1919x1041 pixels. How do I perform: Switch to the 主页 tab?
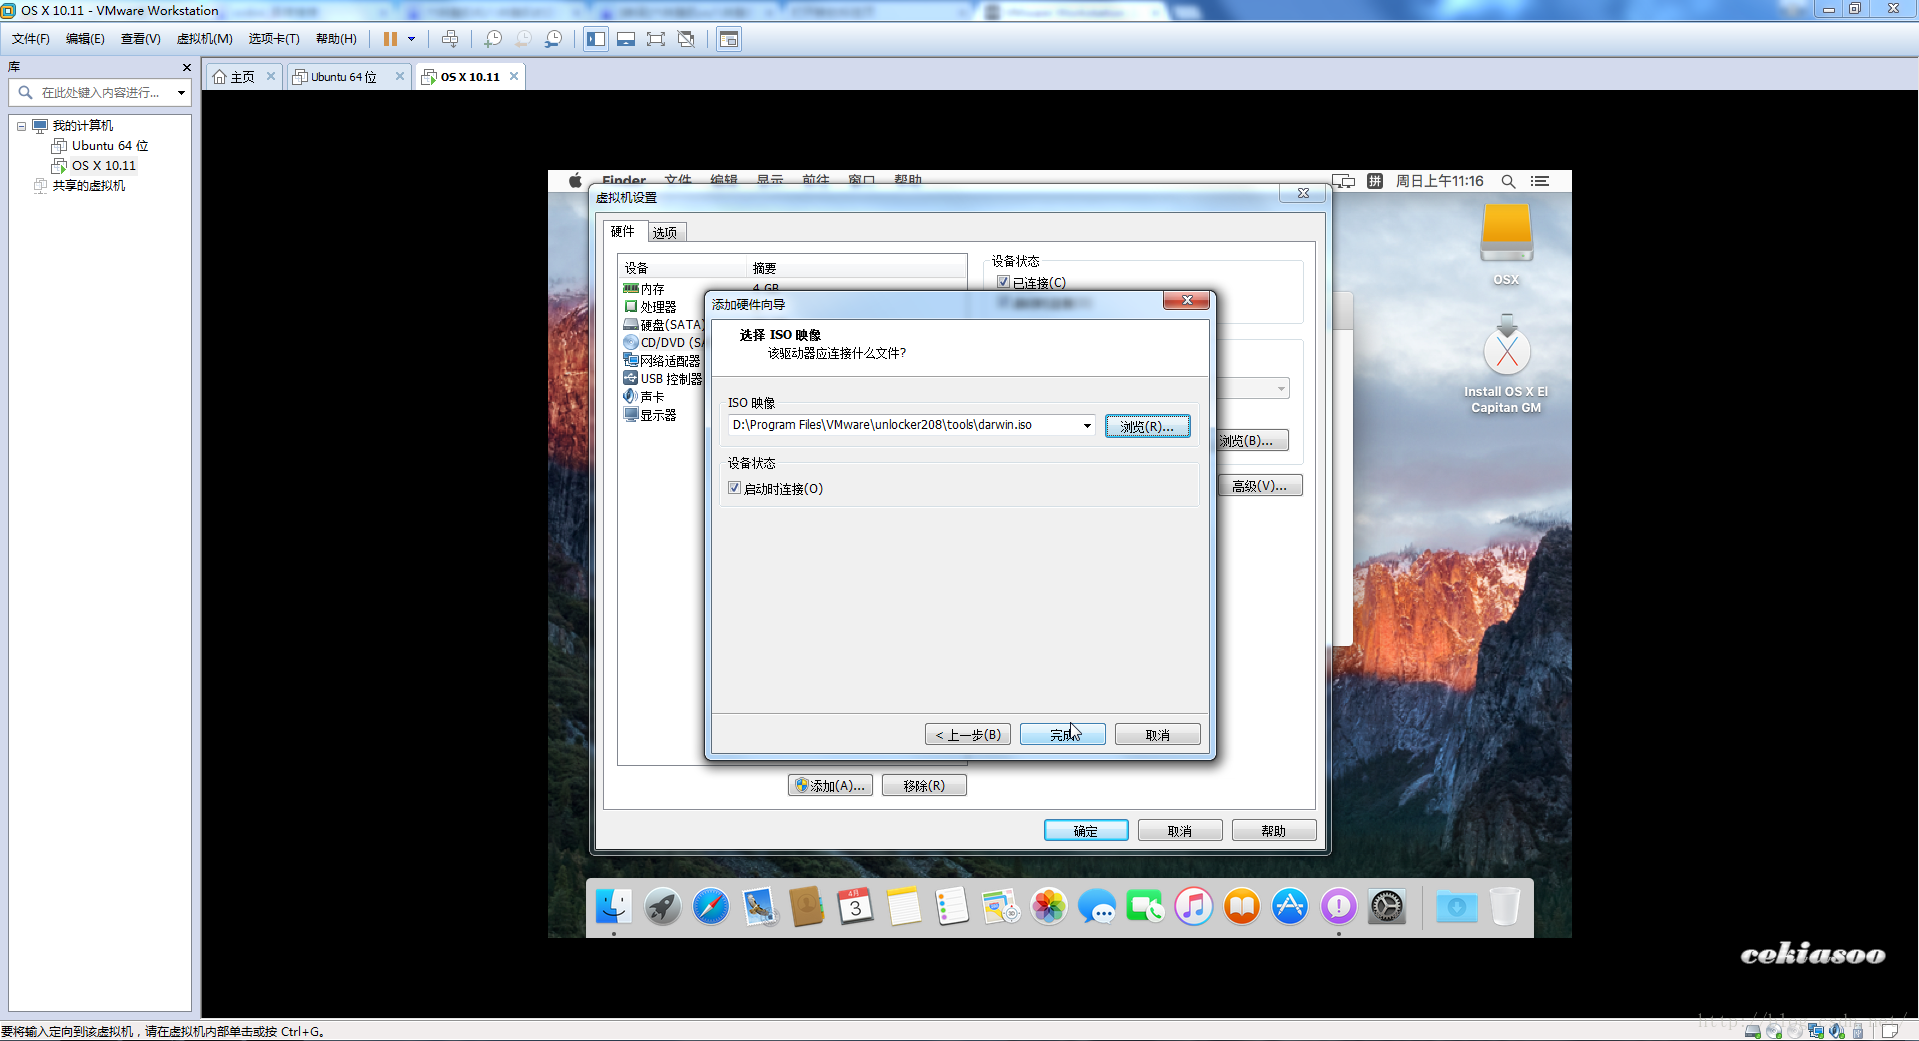pos(243,77)
